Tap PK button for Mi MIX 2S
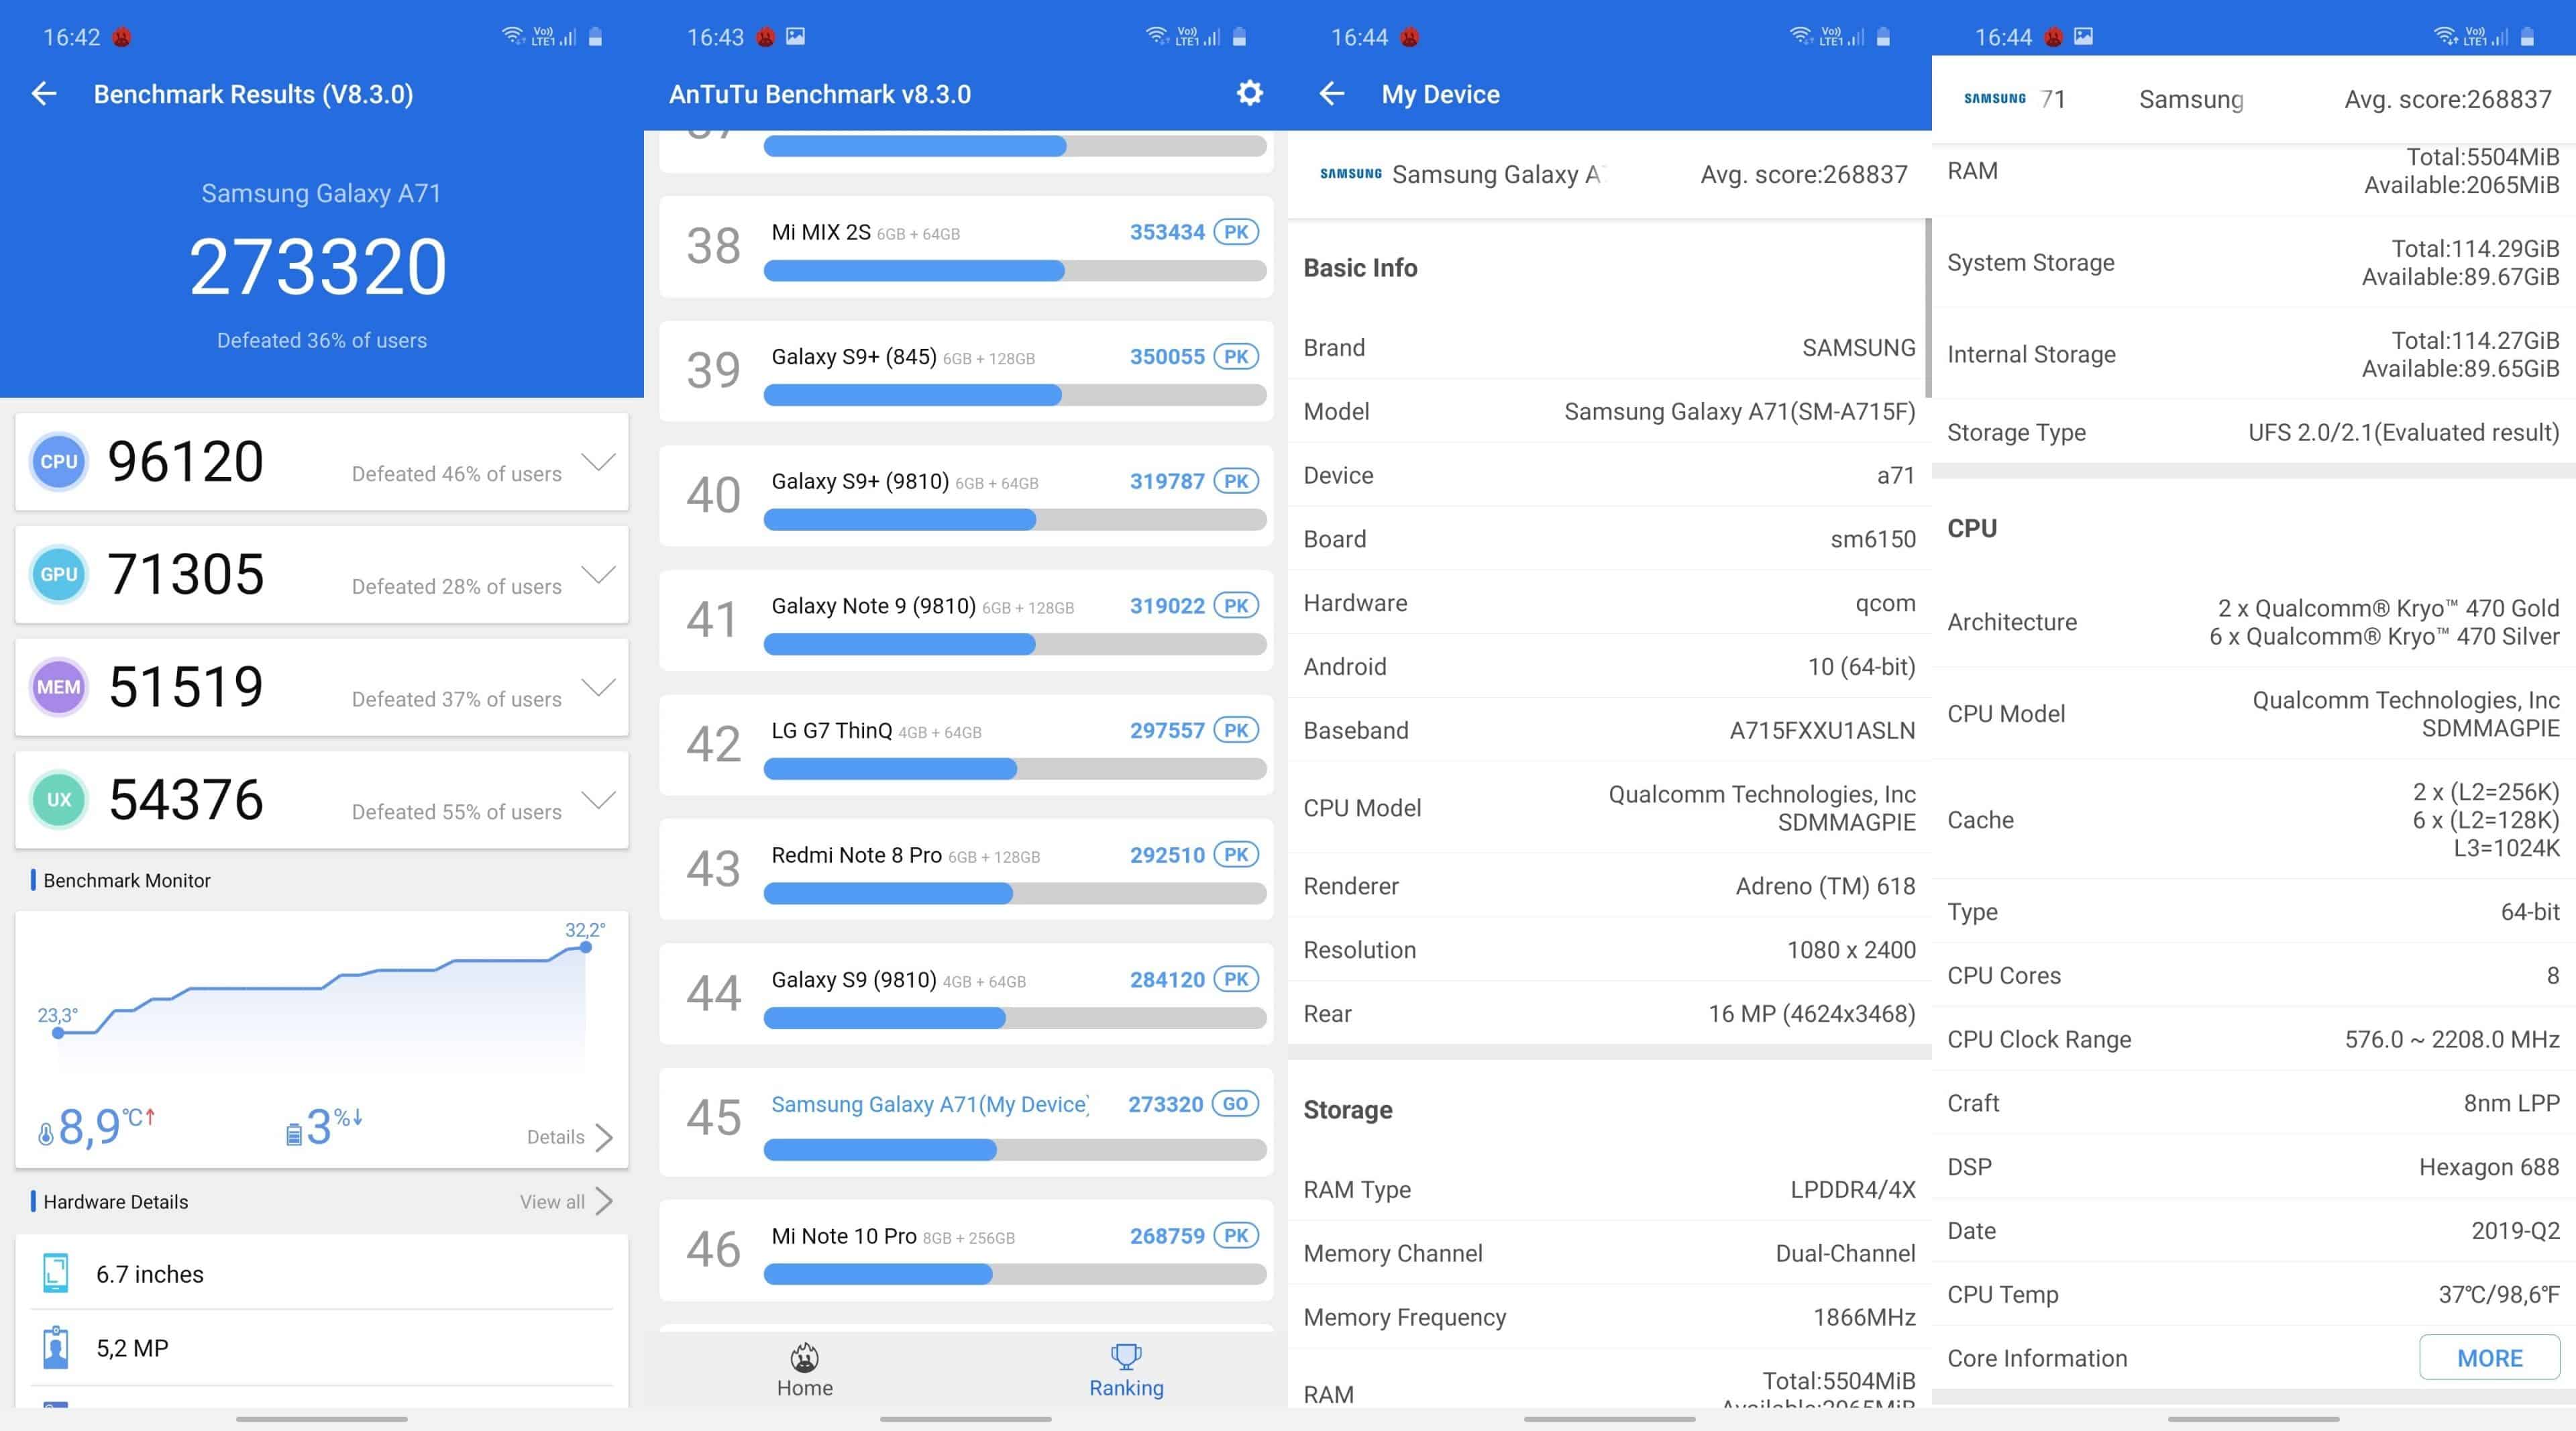Screen dimensions: 2576x1431 coord(1236,232)
